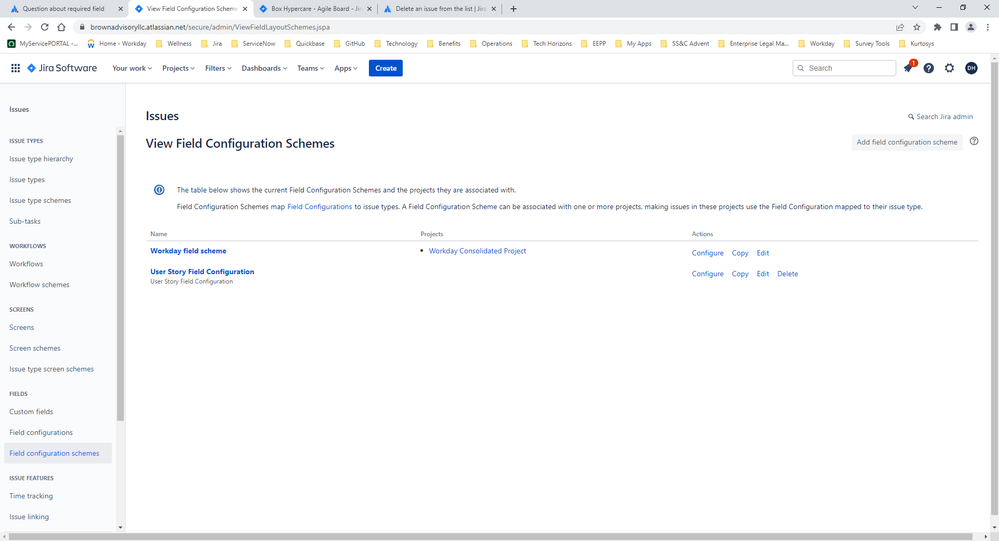
Task: Expand the Filters dropdown menu
Action: (218, 68)
